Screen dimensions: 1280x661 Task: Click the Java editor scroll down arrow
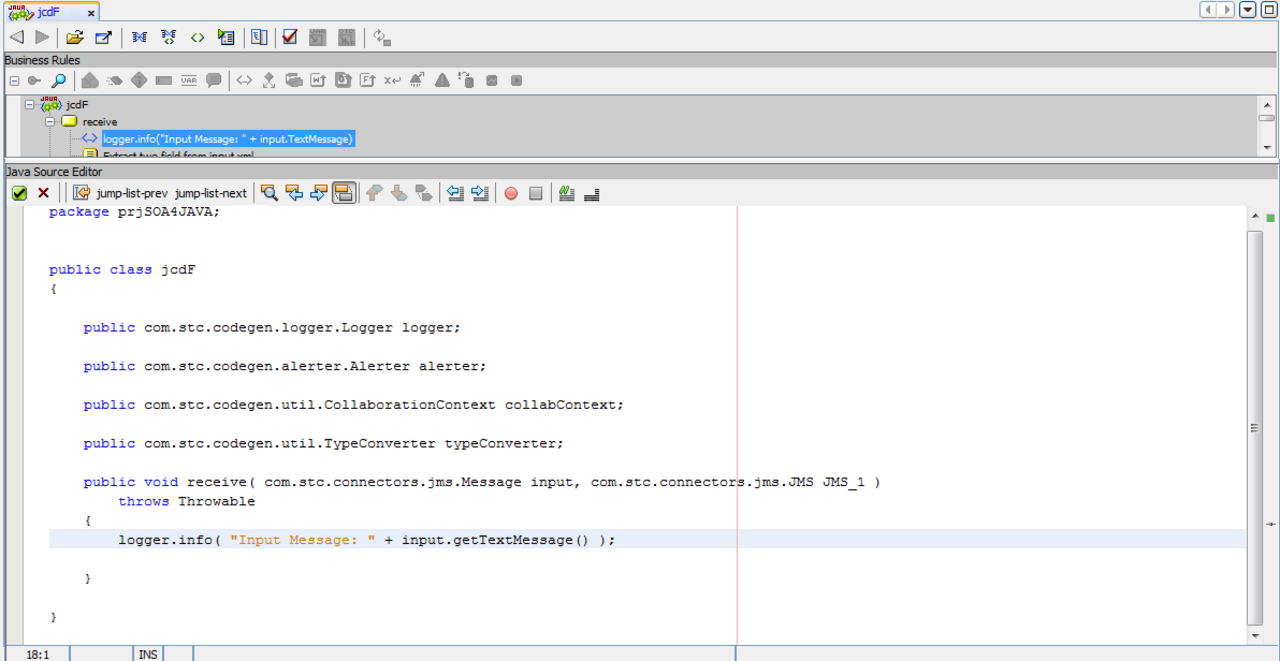[1255, 635]
